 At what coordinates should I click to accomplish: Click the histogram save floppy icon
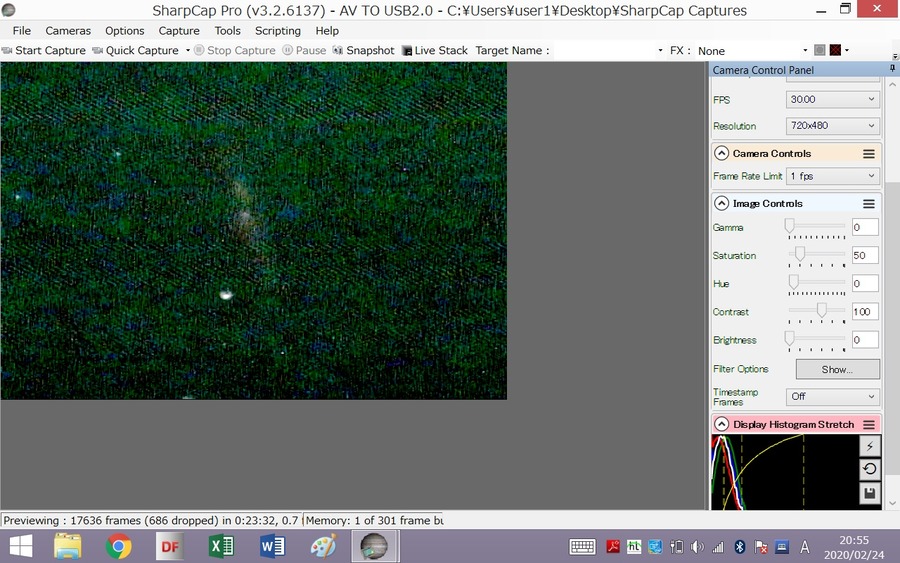click(870, 493)
